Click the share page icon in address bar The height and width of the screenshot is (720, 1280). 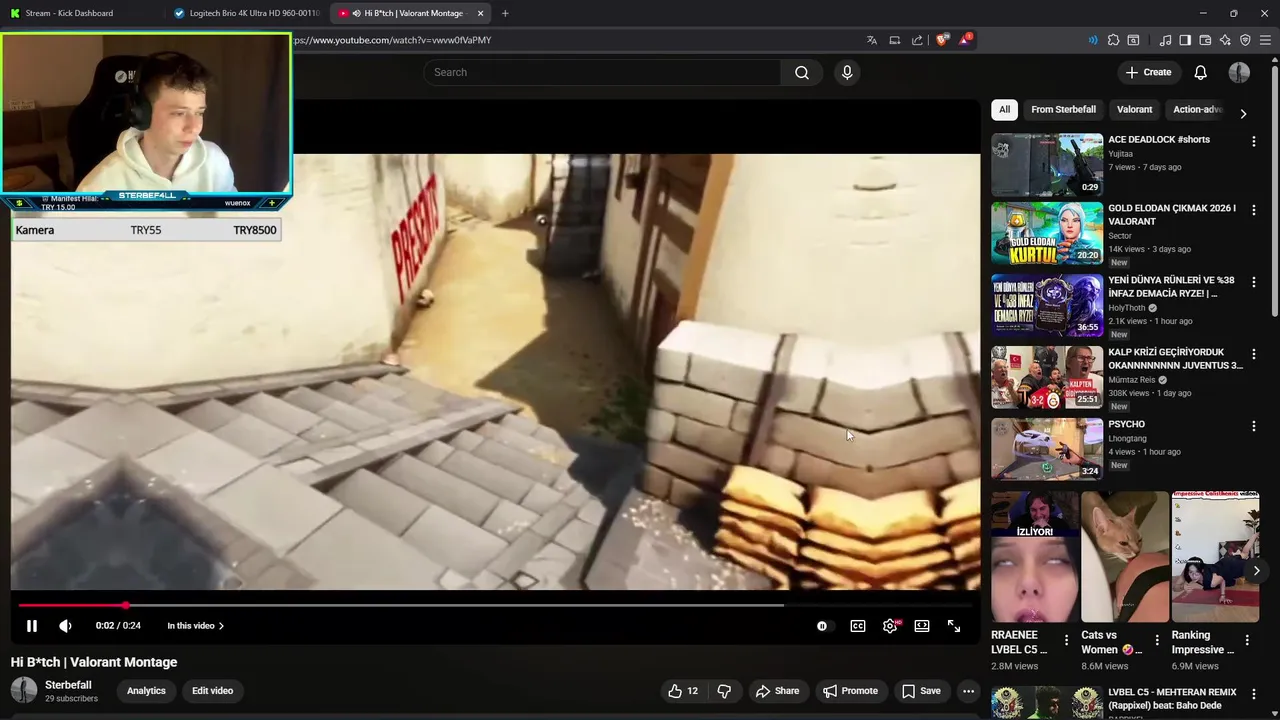[x=917, y=40]
